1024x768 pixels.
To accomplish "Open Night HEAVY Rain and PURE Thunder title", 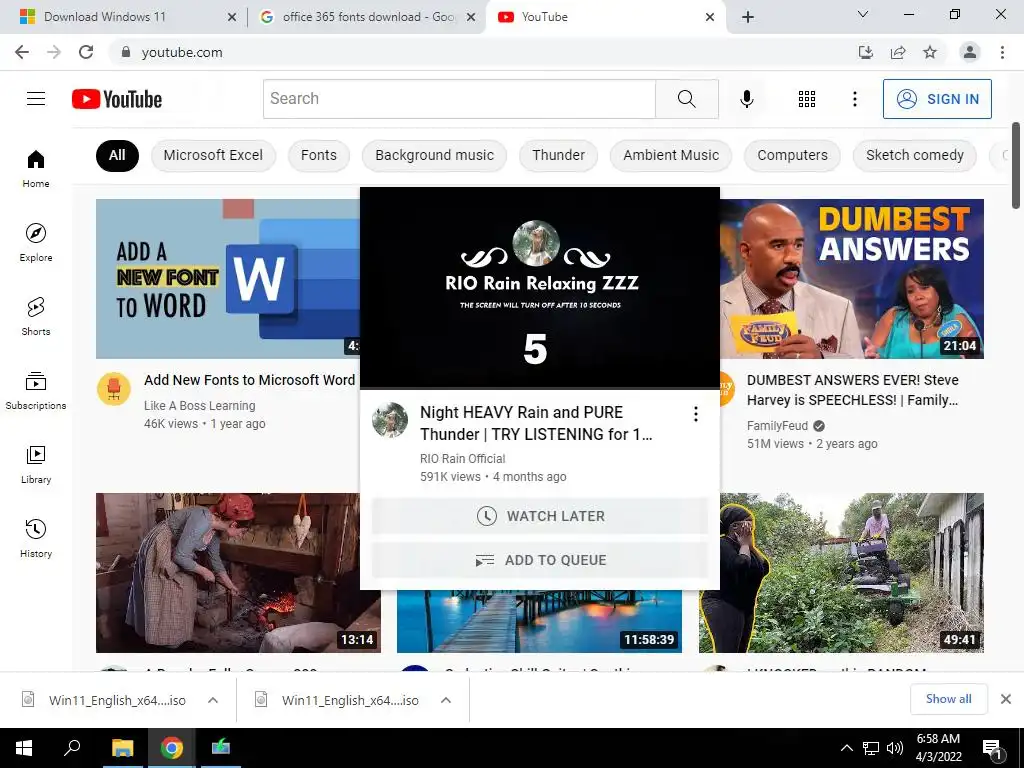I will tap(536, 423).
